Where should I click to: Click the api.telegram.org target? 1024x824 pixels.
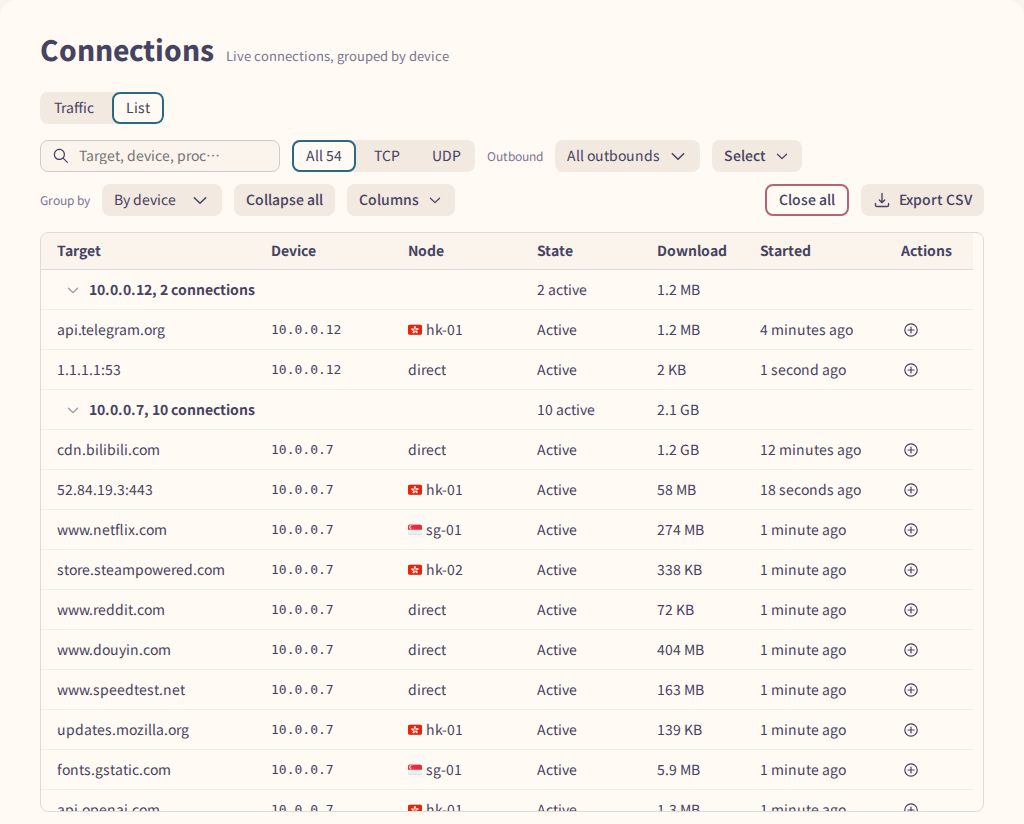pyautogui.click(x=111, y=330)
